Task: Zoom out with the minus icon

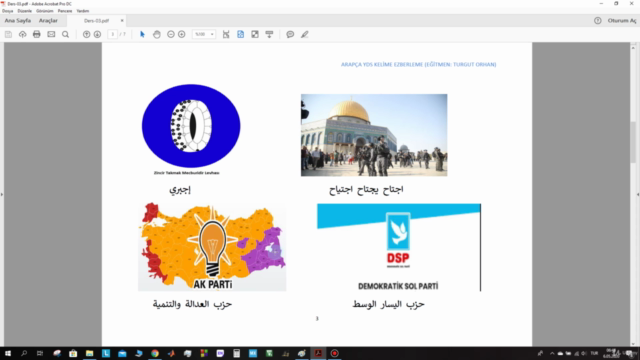Action: 171,34
